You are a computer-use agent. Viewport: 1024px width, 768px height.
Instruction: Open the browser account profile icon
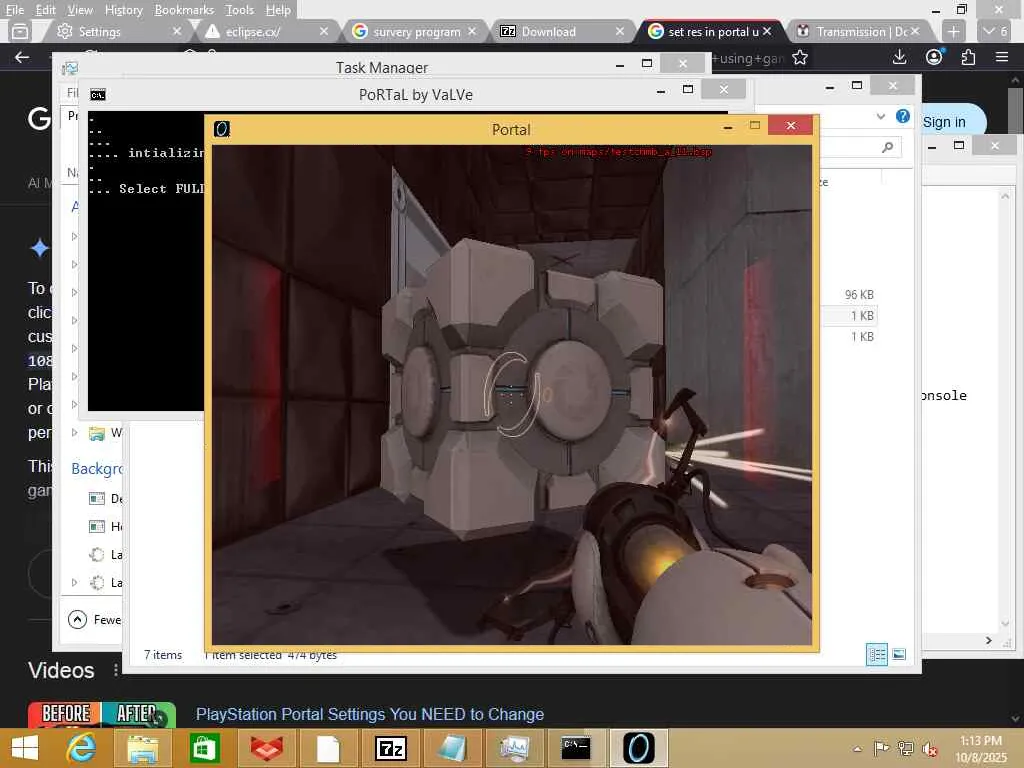(x=934, y=57)
